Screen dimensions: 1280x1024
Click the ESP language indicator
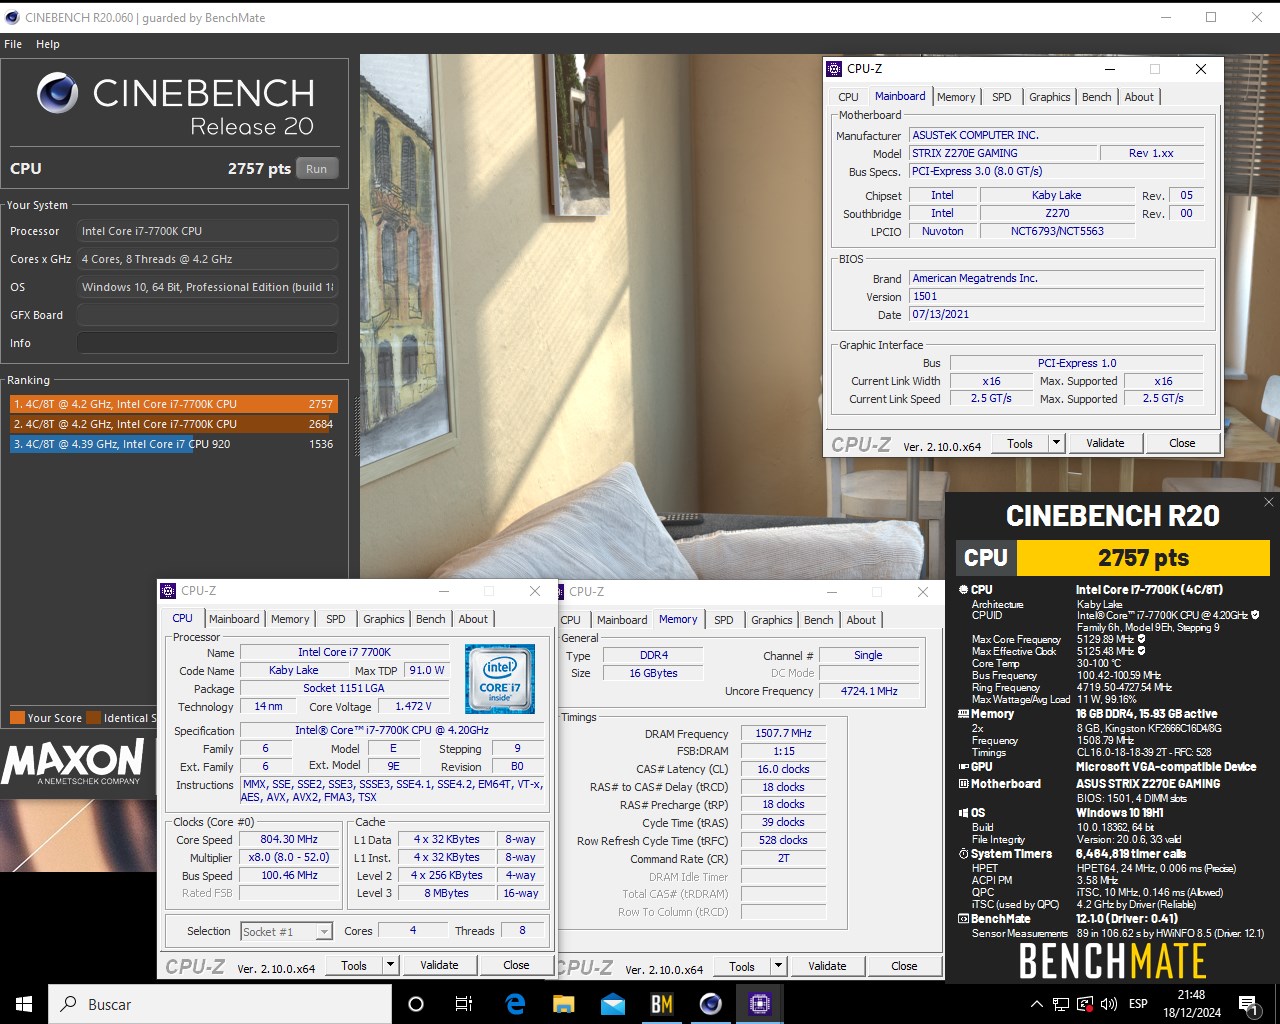tap(1138, 1004)
